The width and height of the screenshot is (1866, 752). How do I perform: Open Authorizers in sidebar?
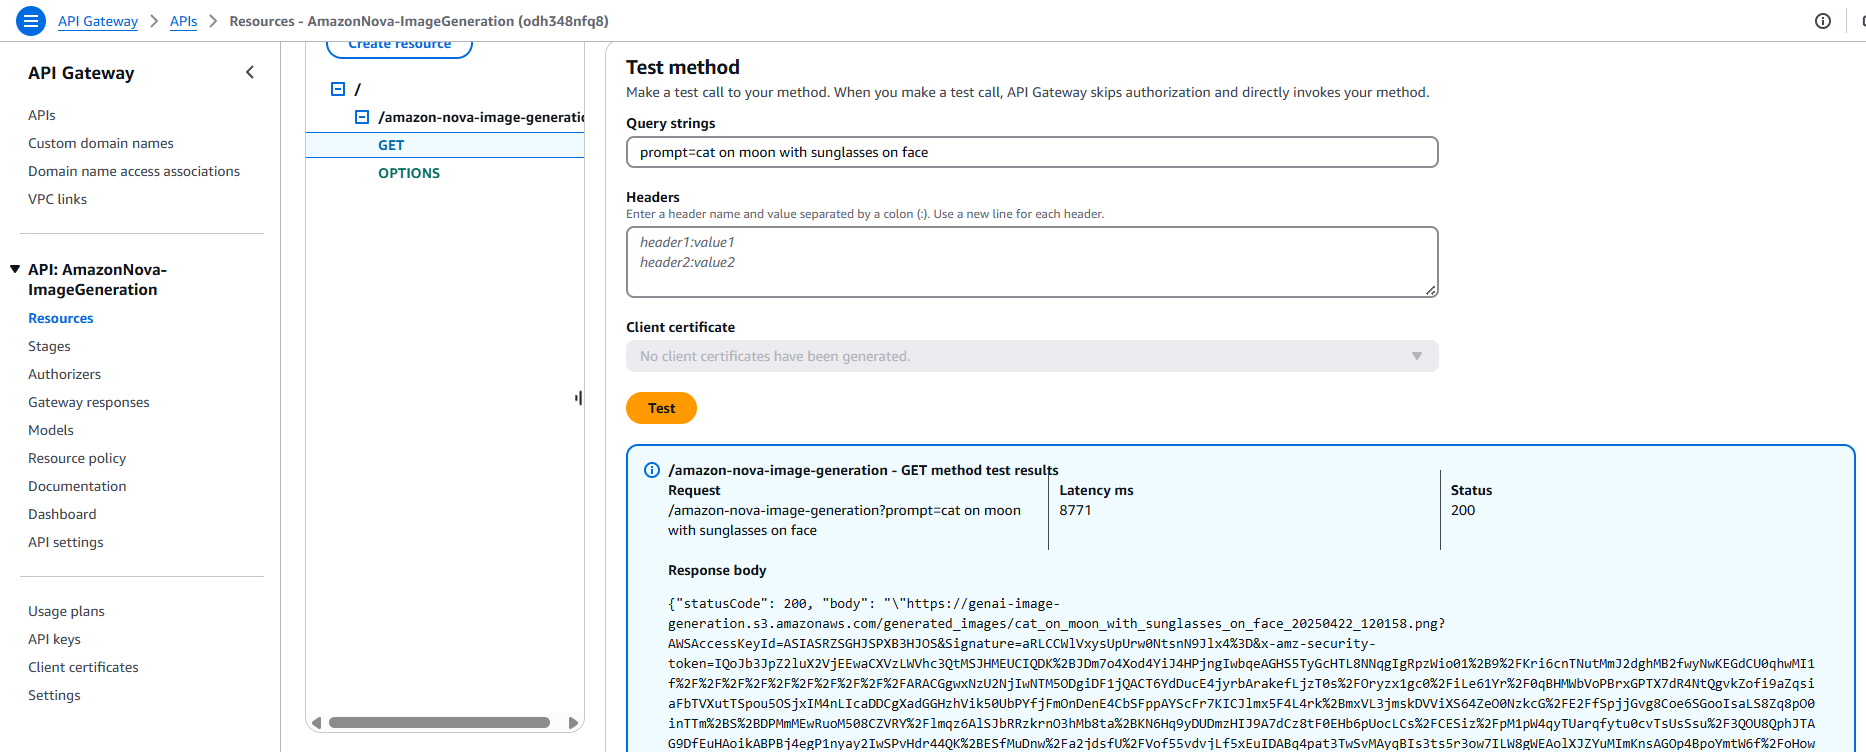pyautogui.click(x=64, y=374)
